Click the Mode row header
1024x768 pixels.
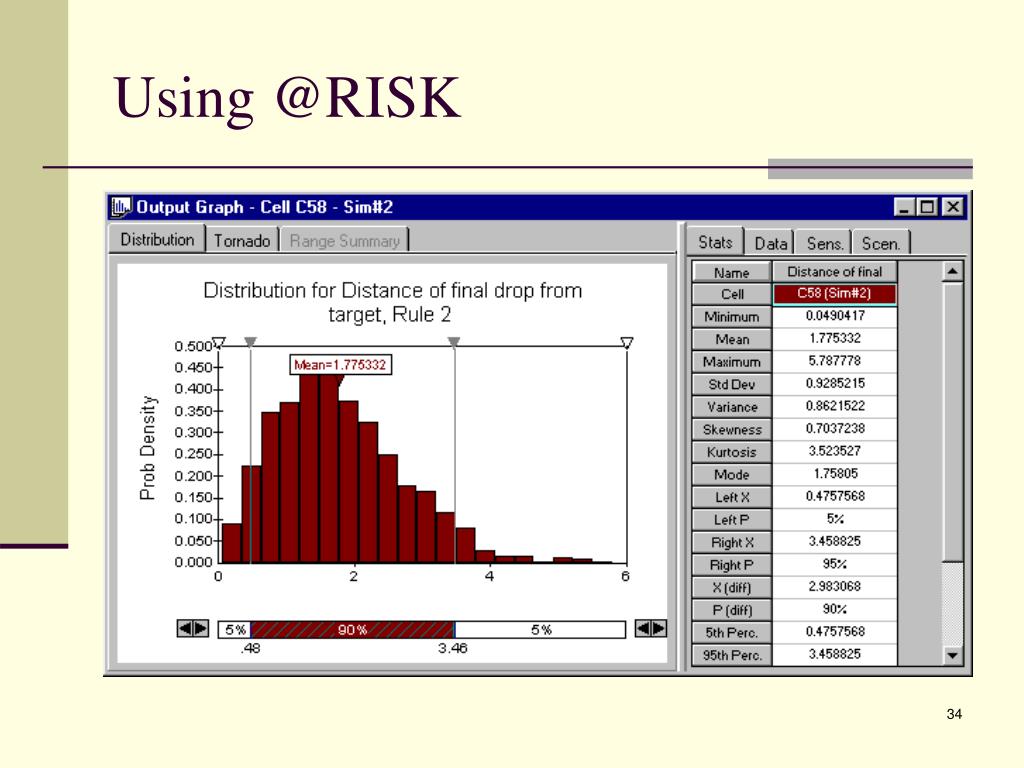pos(731,475)
